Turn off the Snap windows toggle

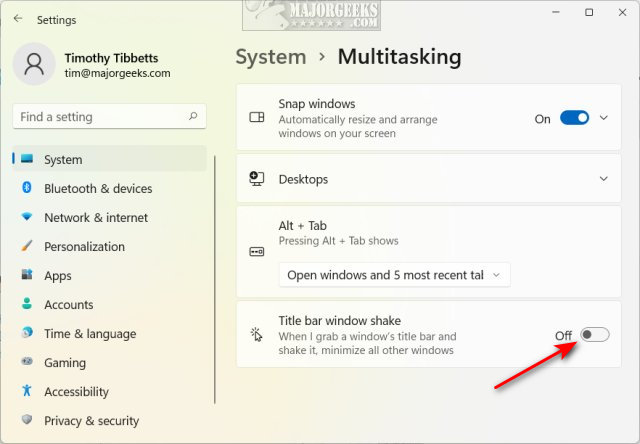(x=574, y=118)
